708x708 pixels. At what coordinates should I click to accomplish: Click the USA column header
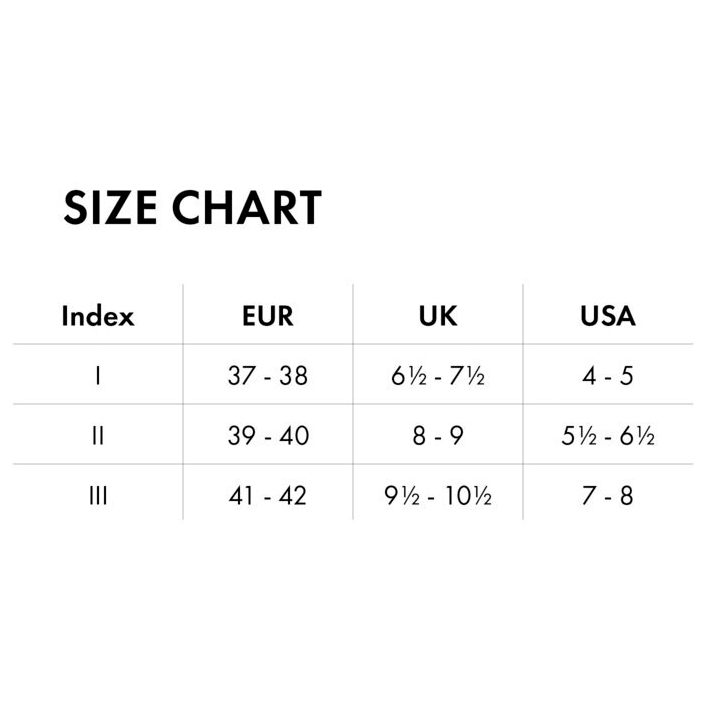coord(608,316)
